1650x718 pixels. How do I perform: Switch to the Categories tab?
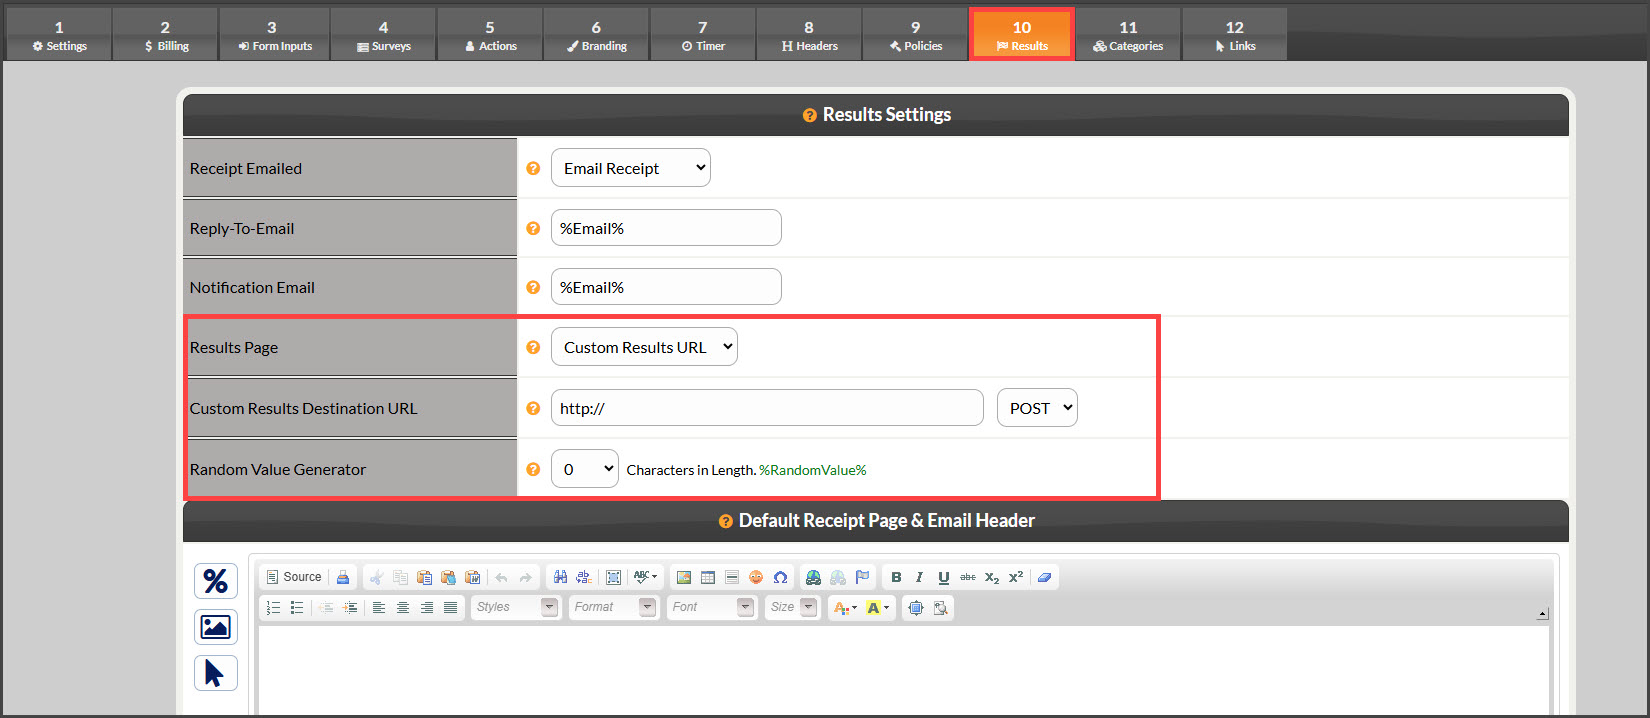pos(1128,35)
